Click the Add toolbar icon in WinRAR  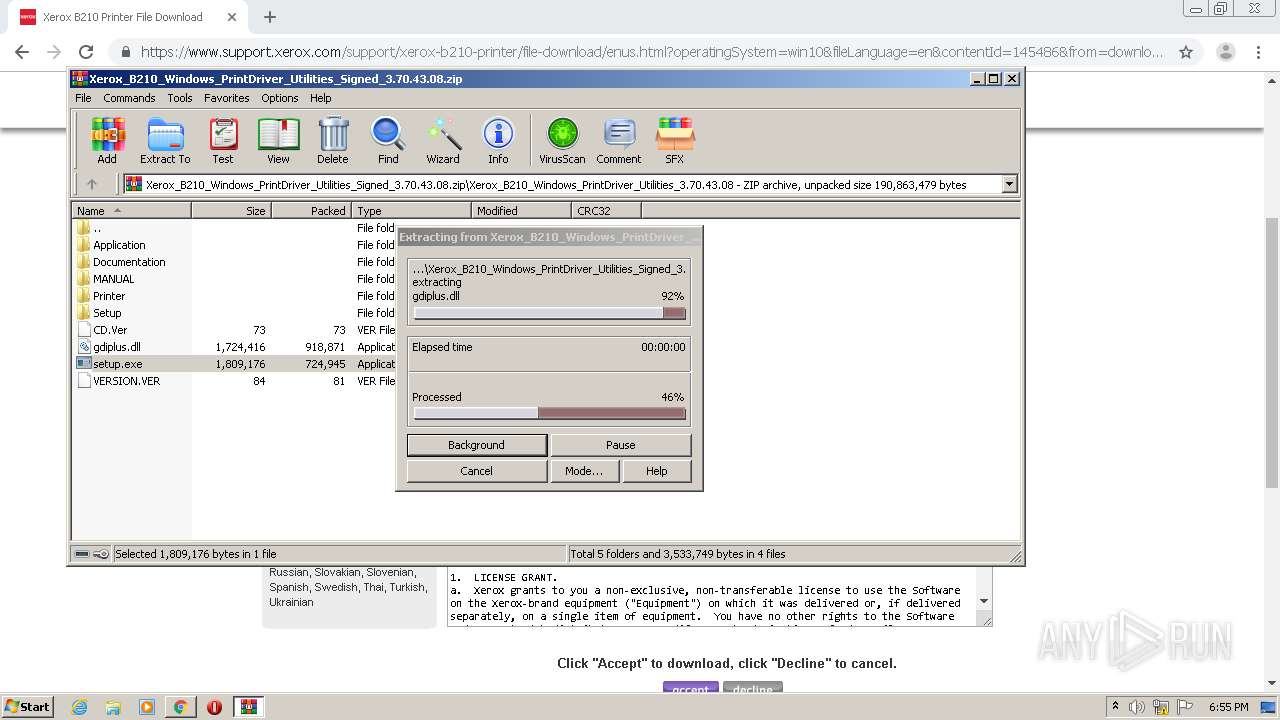pos(107,140)
